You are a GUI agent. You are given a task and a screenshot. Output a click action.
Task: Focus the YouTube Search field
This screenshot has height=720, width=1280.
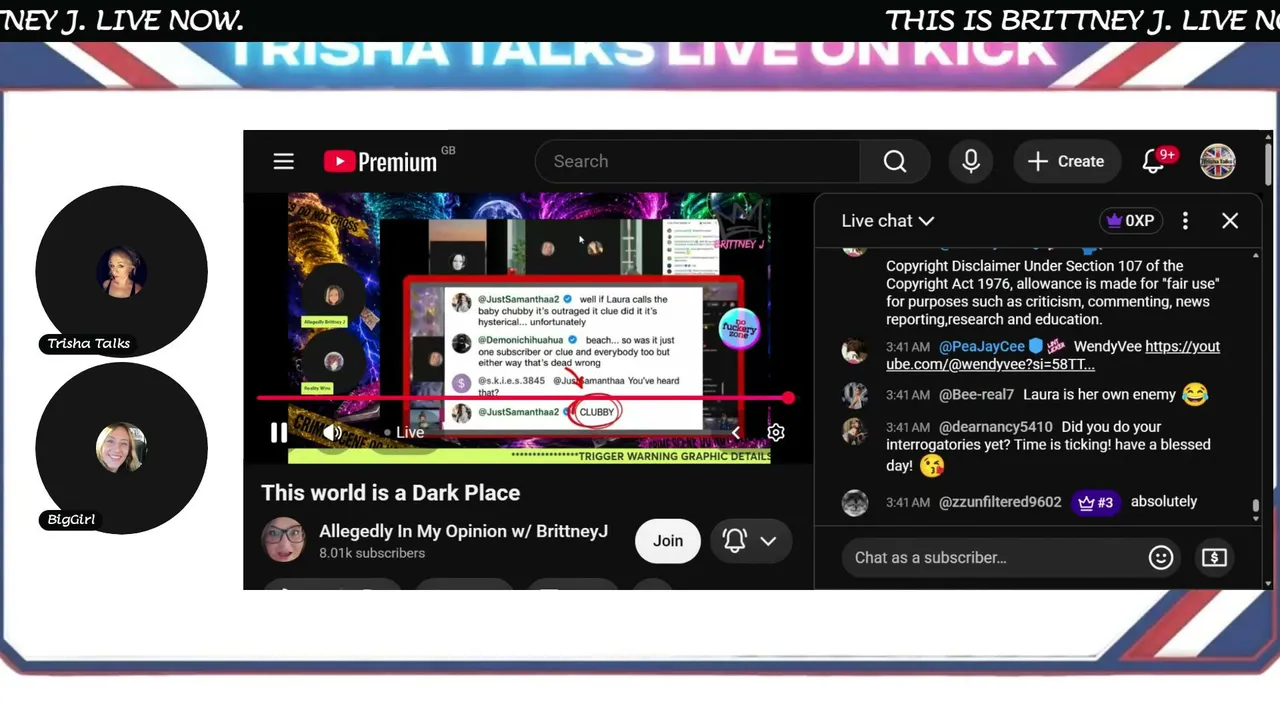(698, 161)
